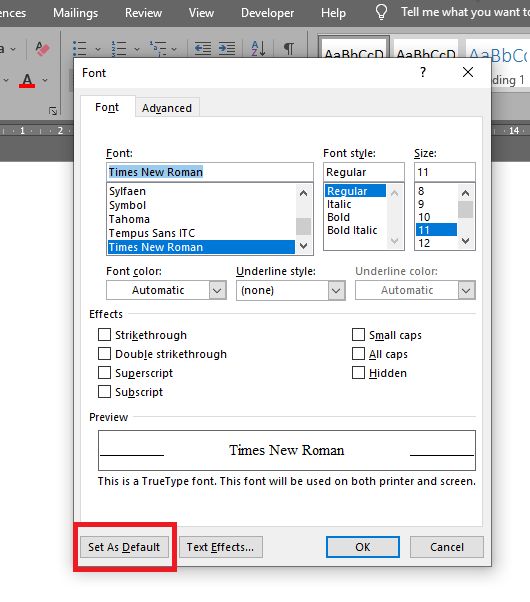Choose Italic font style

pyautogui.click(x=355, y=204)
